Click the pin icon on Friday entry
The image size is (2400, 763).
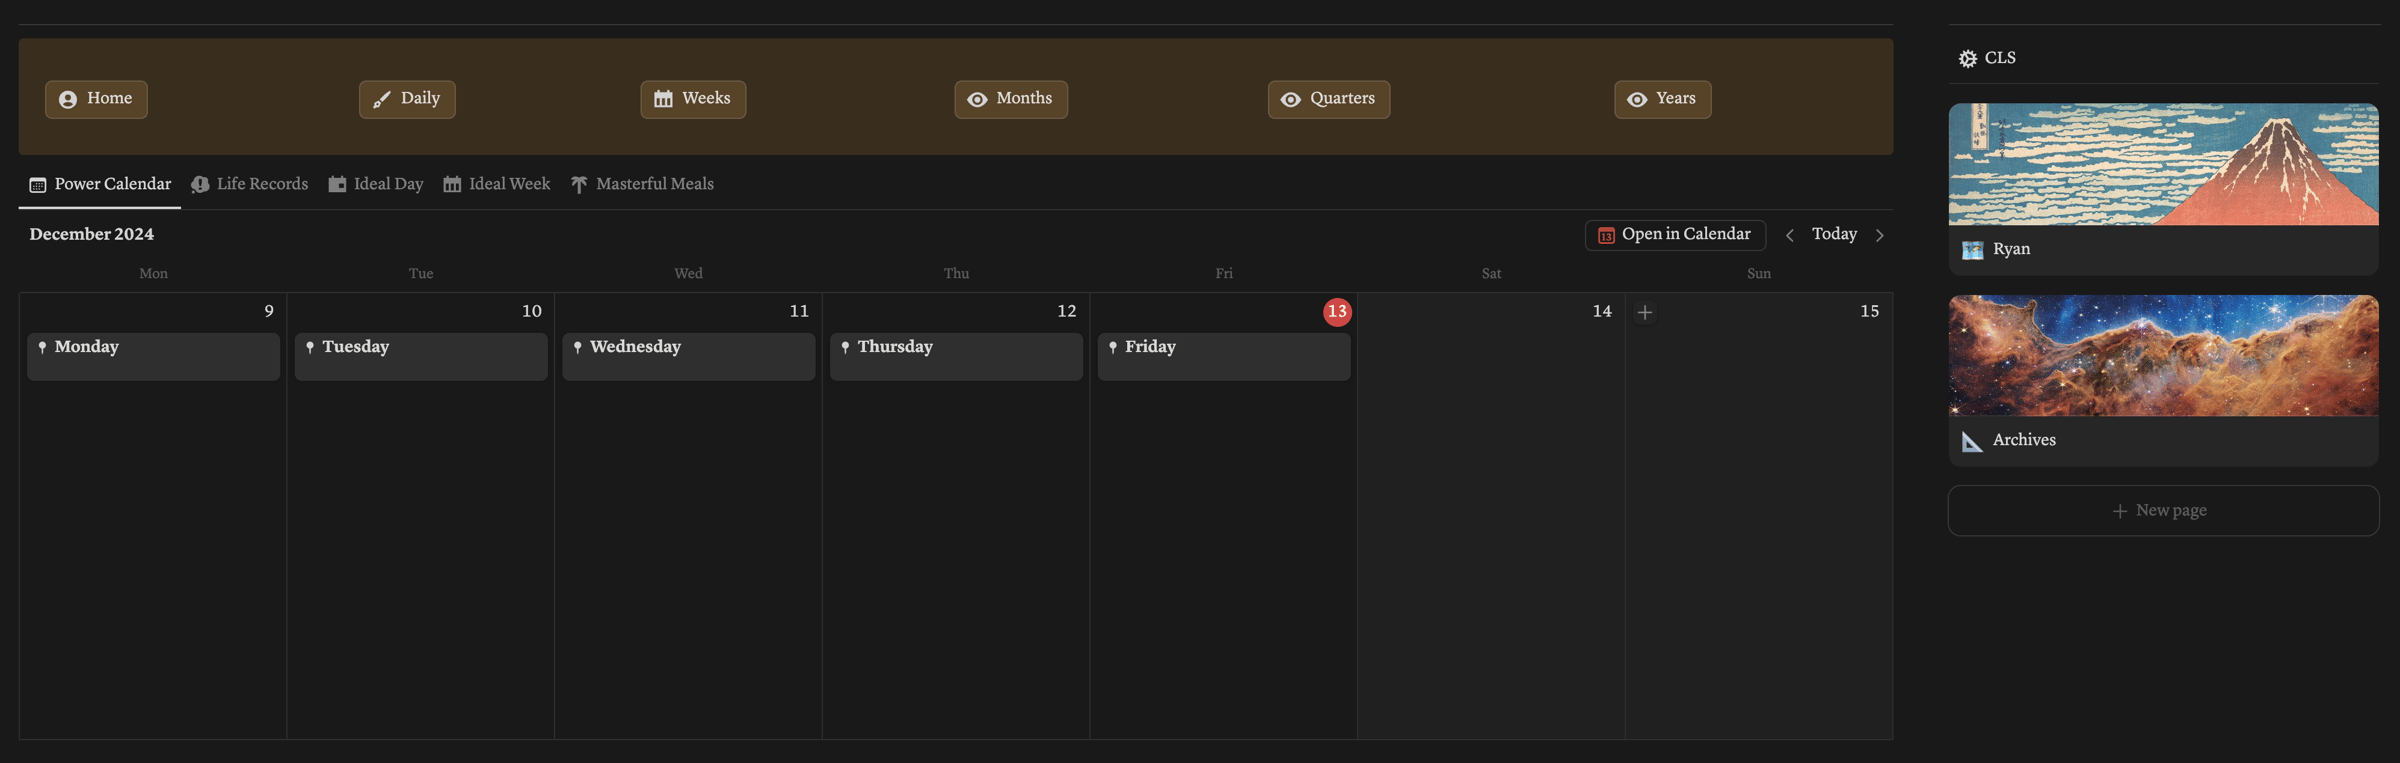[x=1113, y=347]
